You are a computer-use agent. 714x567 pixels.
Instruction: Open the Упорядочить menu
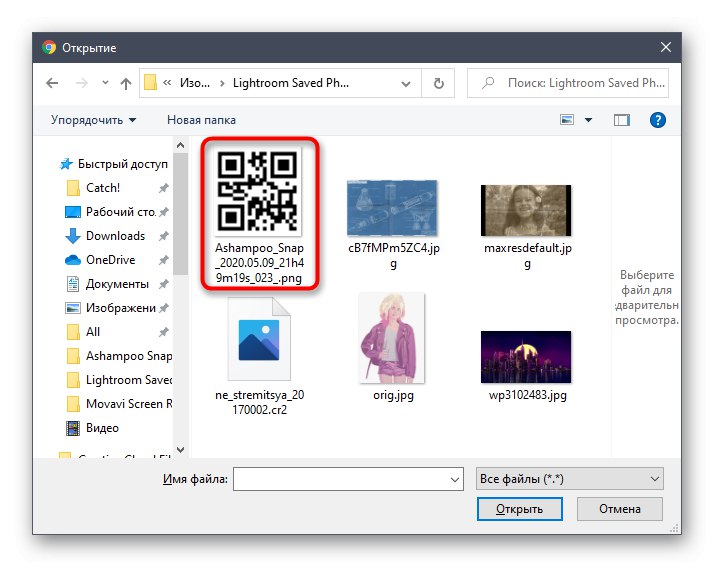tap(93, 120)
